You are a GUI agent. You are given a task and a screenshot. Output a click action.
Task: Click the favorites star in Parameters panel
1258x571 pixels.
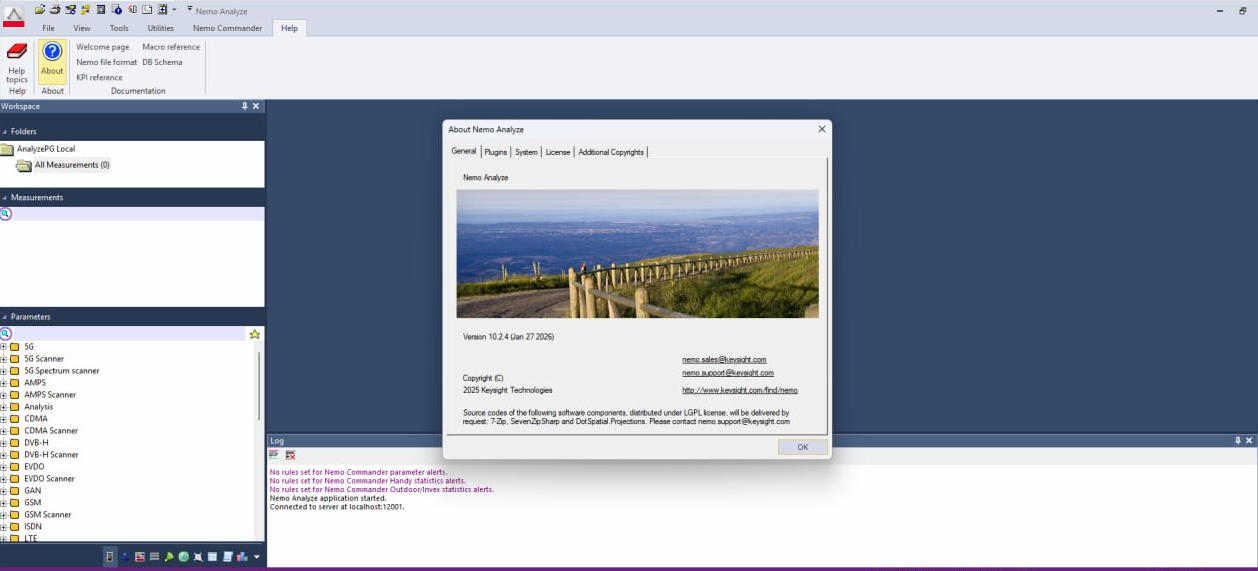pos(255,334)
